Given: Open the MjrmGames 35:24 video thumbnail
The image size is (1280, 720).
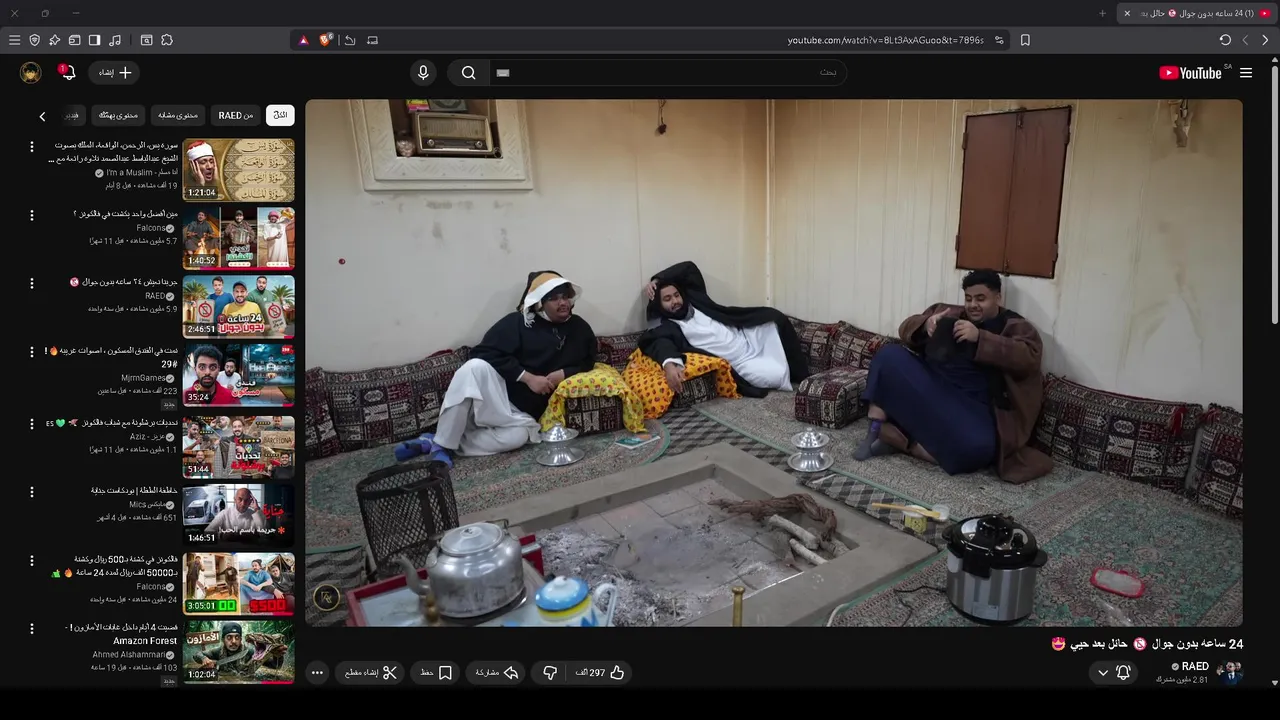Looking at the screenshot, I should coord(238,376).
